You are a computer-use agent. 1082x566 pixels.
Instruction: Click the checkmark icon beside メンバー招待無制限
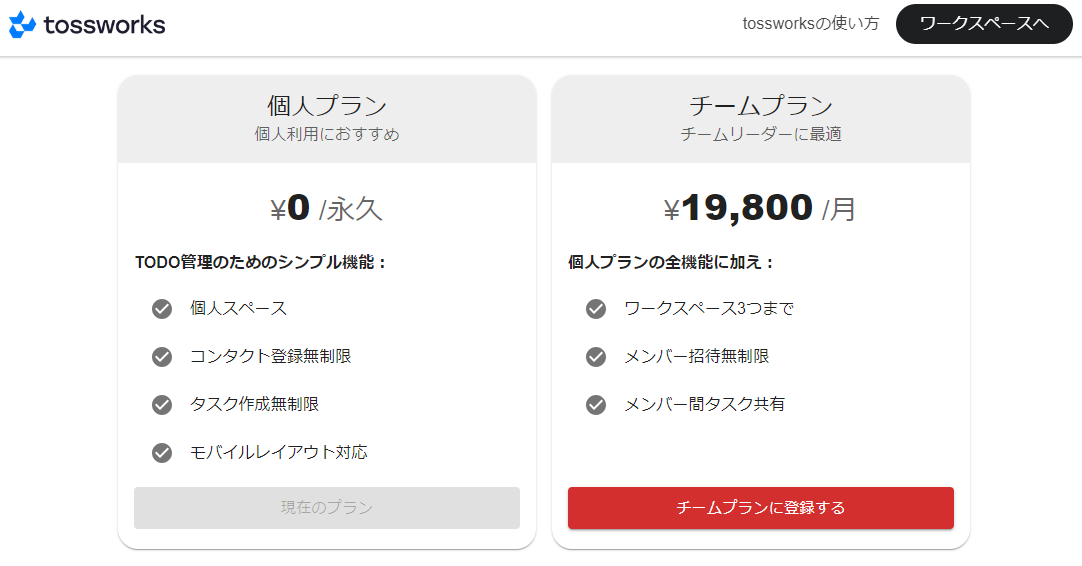click(596, 357)
